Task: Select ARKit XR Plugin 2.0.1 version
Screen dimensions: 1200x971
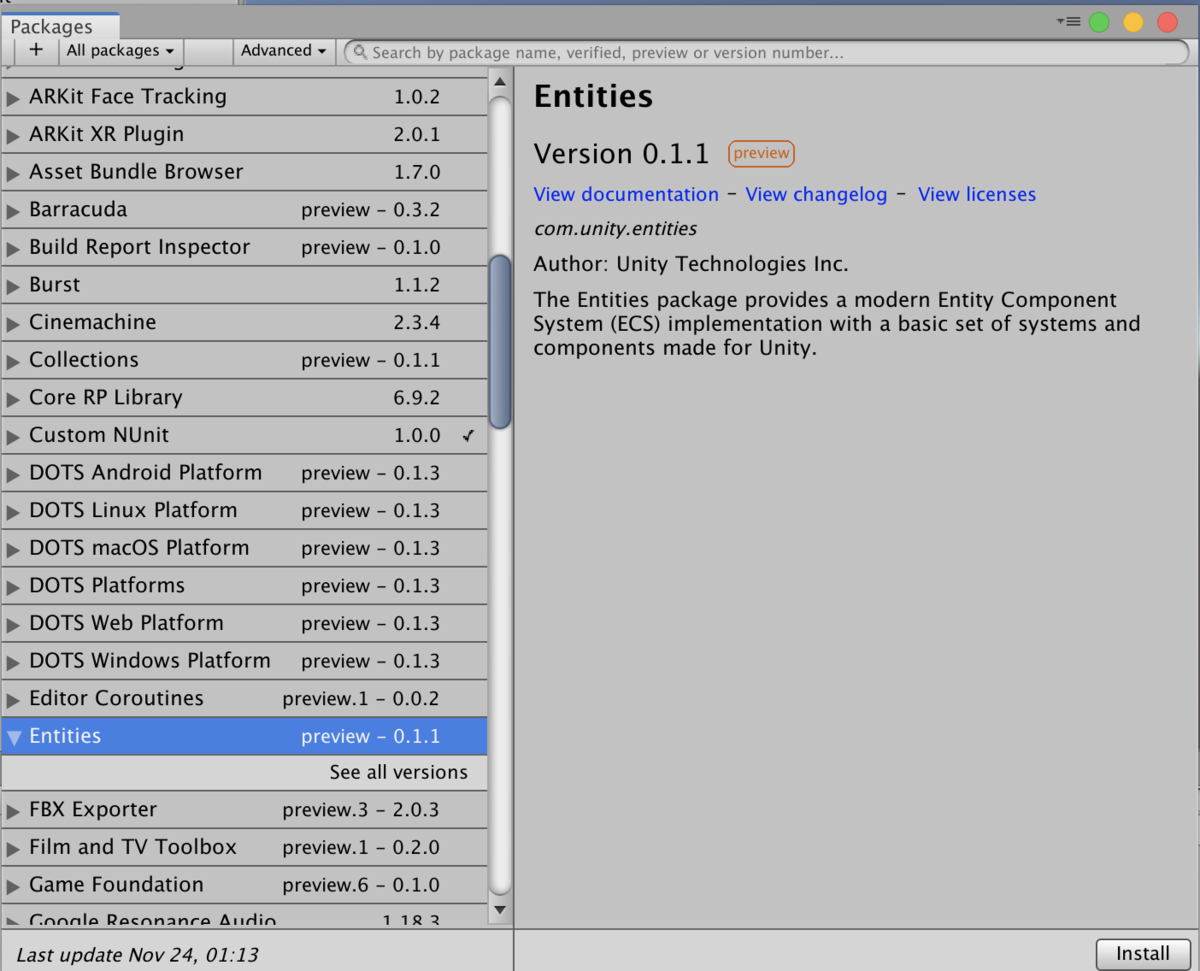Action: click(x=416, y=135)
